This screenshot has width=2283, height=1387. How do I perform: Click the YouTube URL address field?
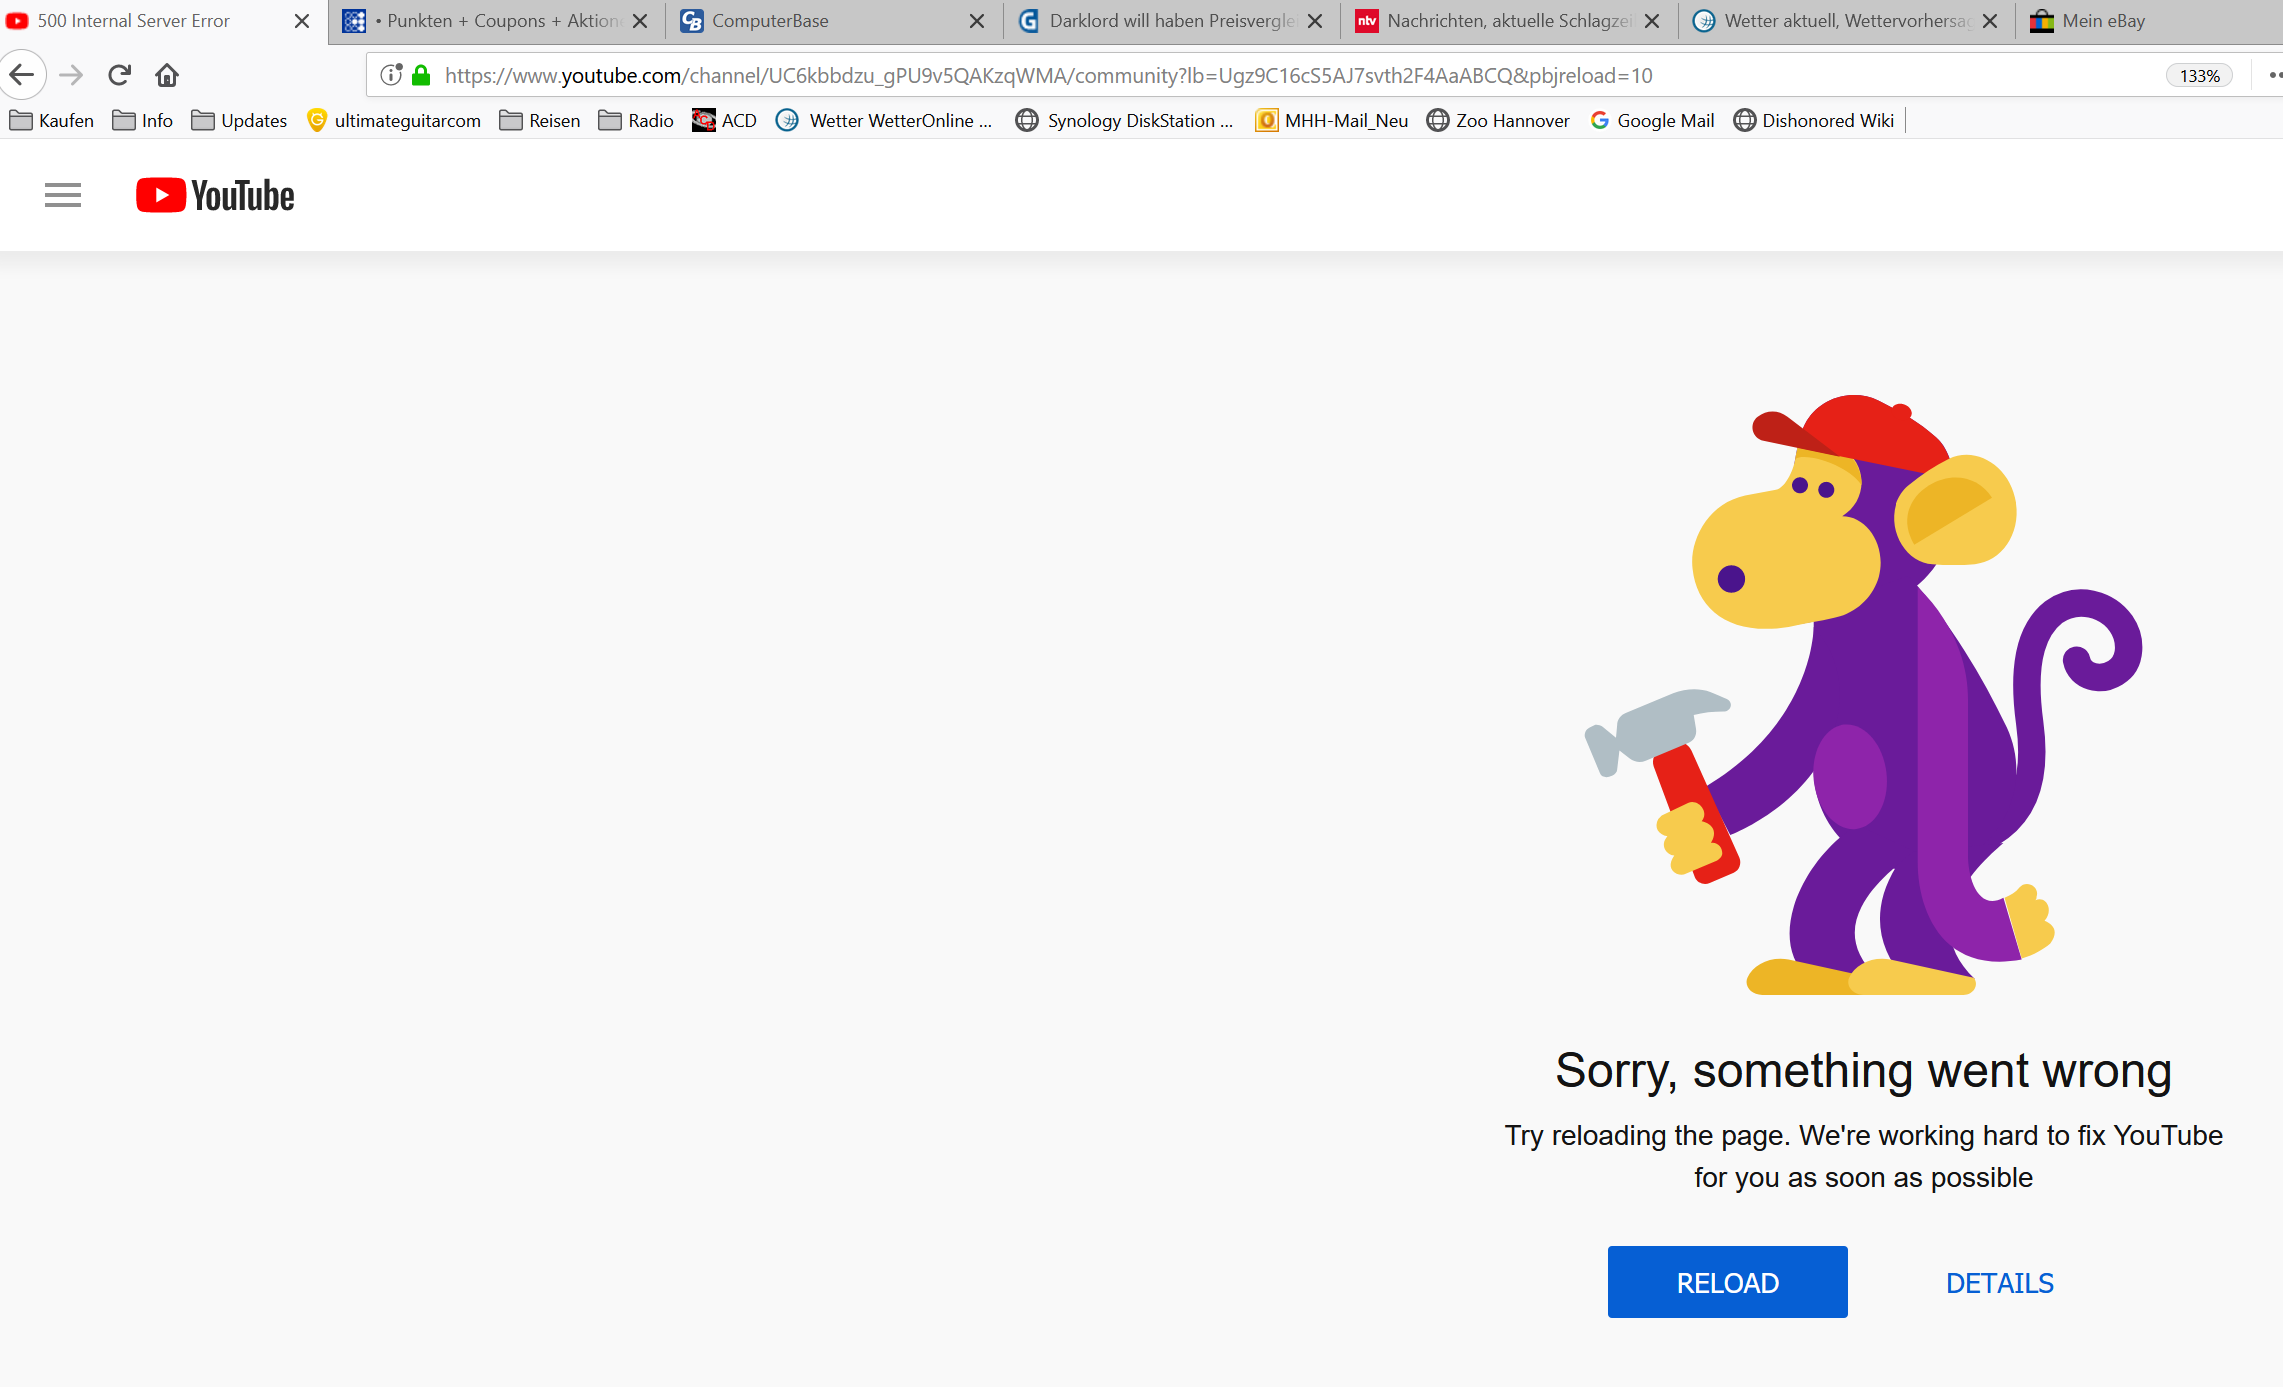pos(1050,76)
